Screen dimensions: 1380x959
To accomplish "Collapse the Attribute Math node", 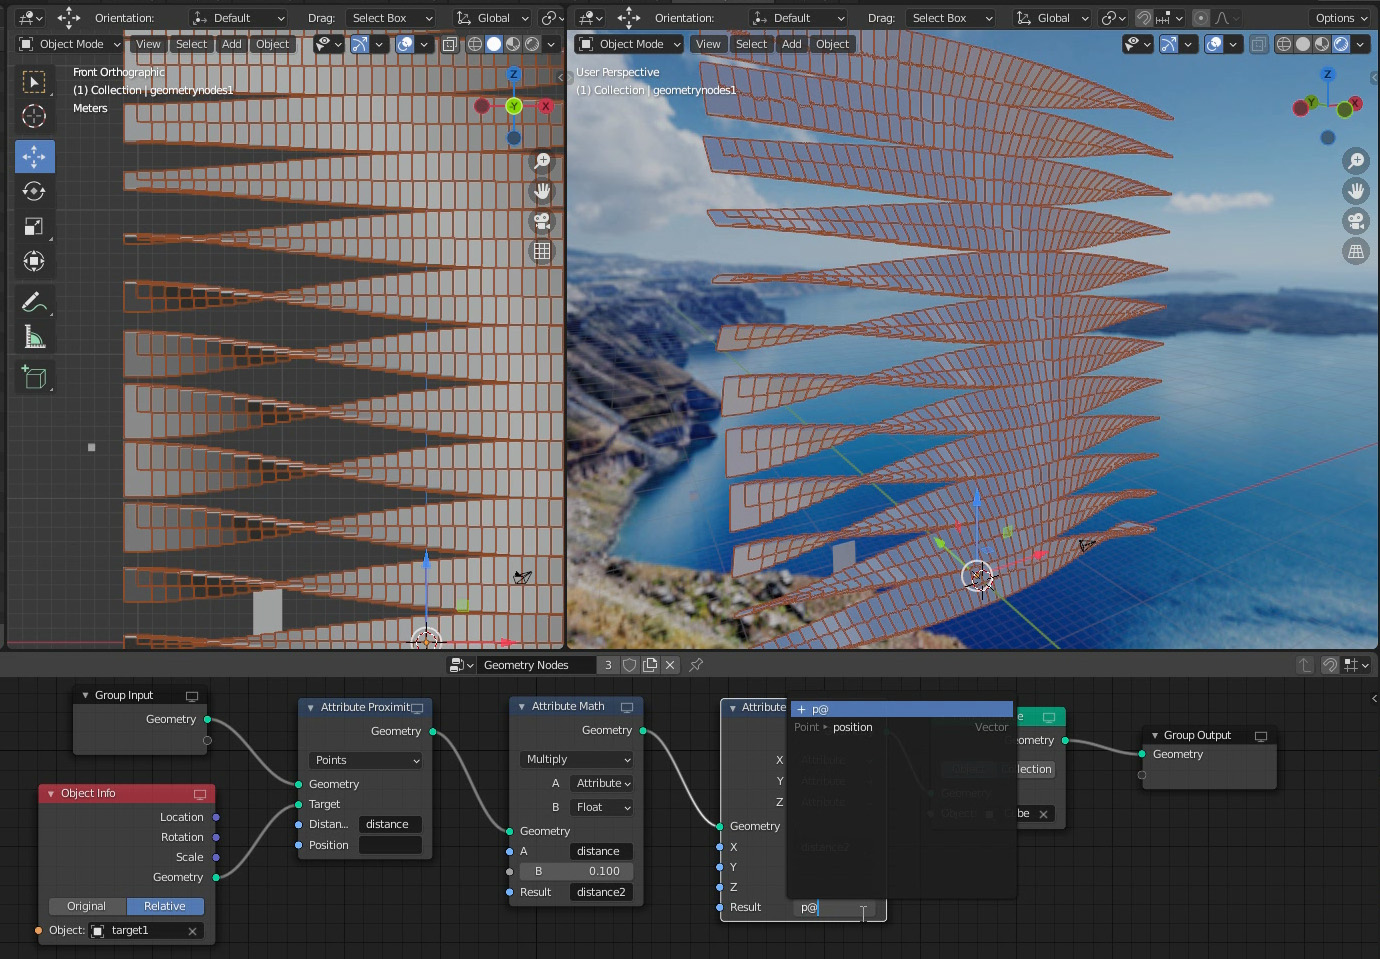I will 521,706.
